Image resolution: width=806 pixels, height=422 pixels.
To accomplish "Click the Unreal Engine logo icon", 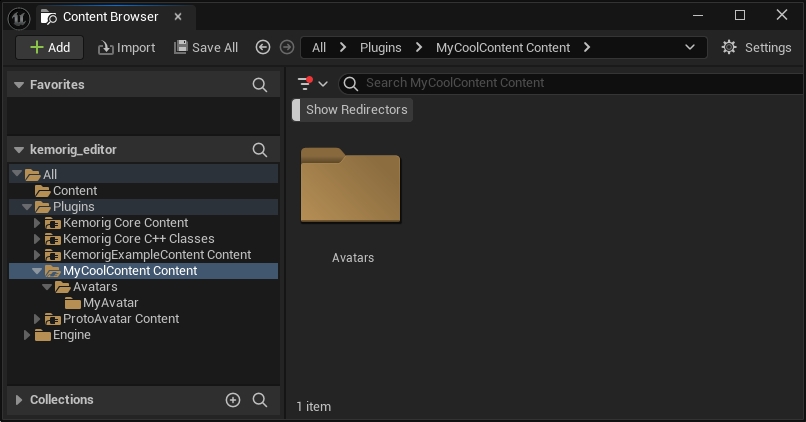I will coord(18,17).
